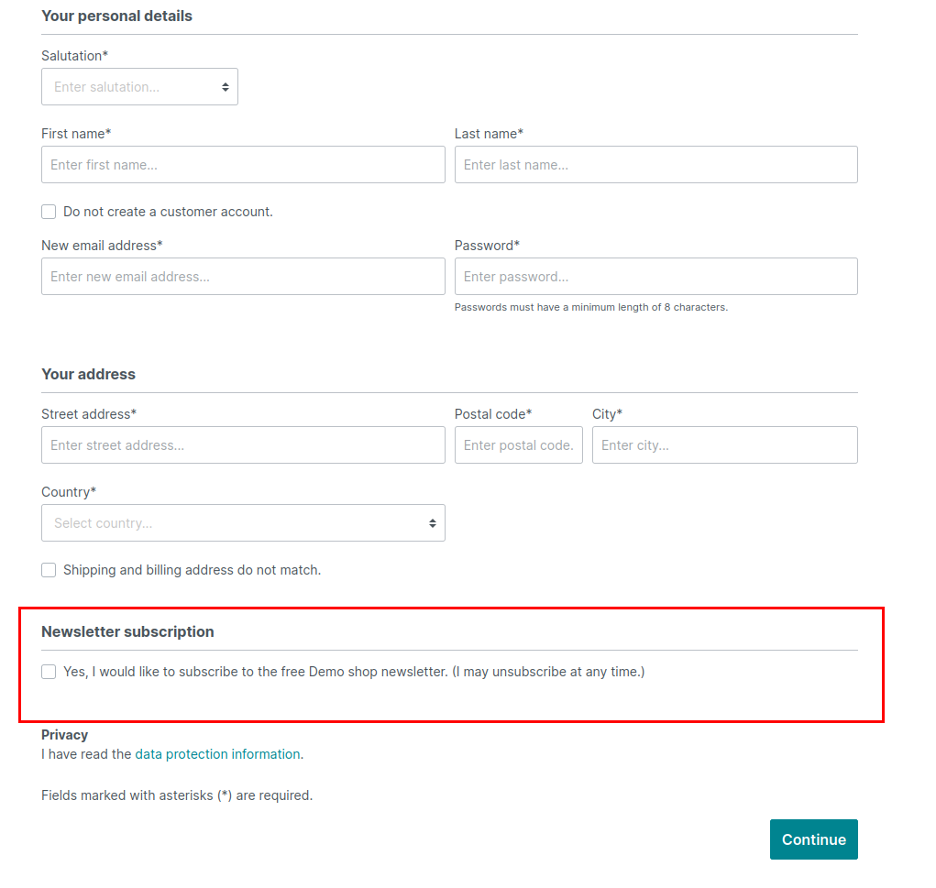Click the "Your personal details" heading
This screenshot has height=888, width=936.
click(x=116, y=16)
